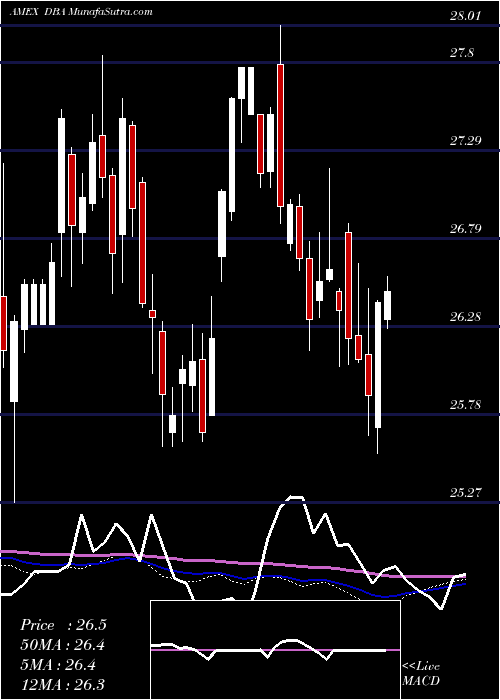This screenshot has width=500, height=700.
Task: Select the 26.79 price axis label
Action: 465,229
